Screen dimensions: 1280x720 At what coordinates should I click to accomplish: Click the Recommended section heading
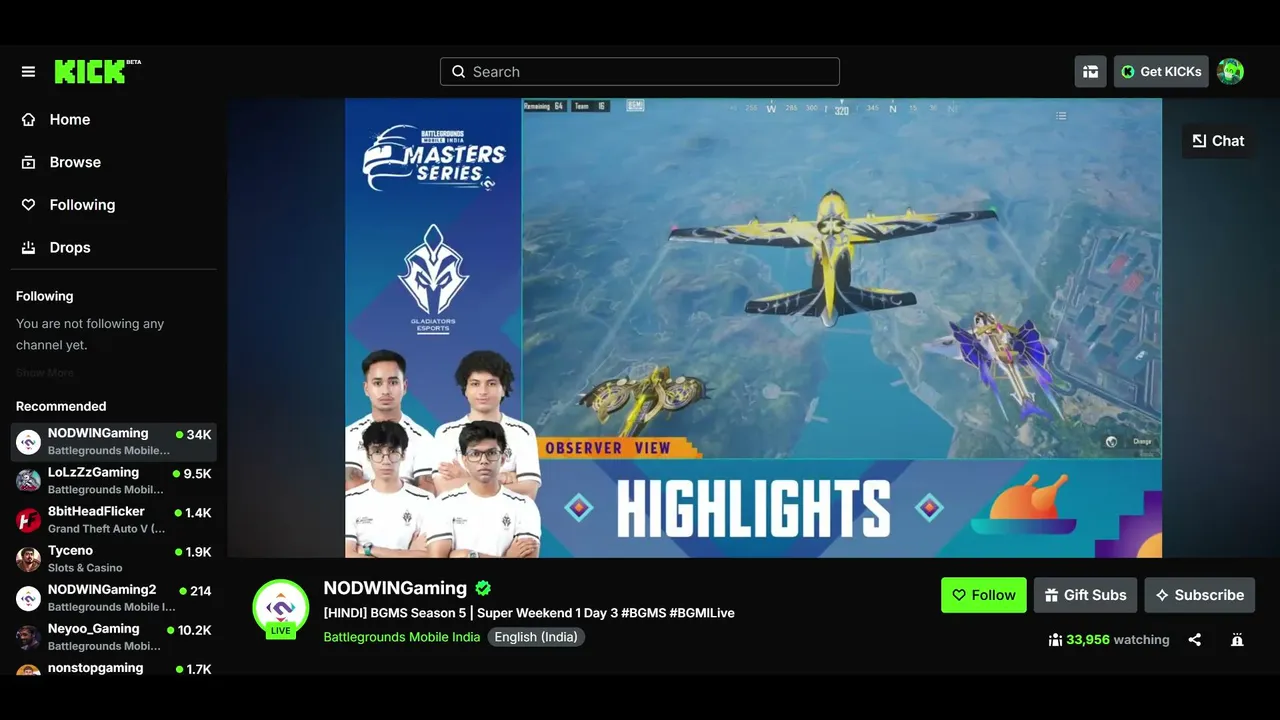61,406
